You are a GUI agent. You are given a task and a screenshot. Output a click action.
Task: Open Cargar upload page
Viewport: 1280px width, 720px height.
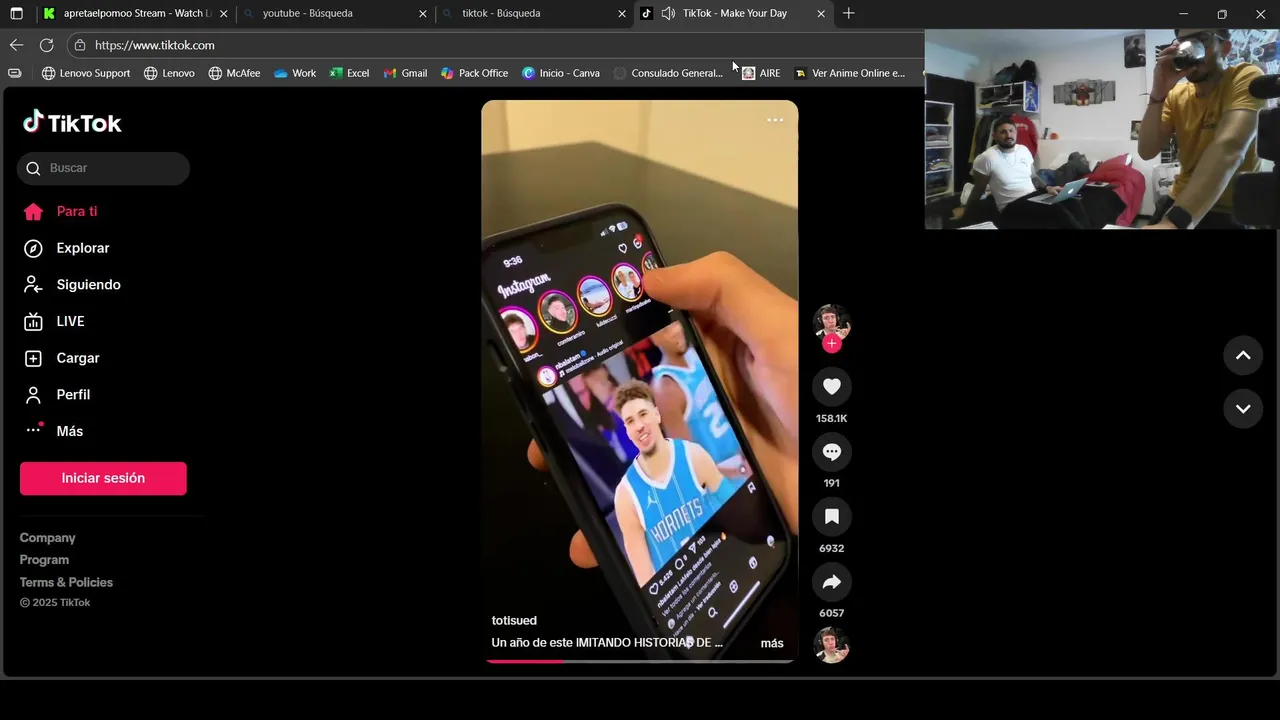pos(61,358)
